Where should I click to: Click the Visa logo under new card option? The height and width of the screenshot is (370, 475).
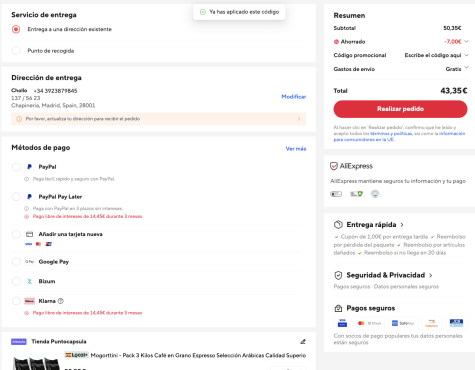click(x=28, y=244)
